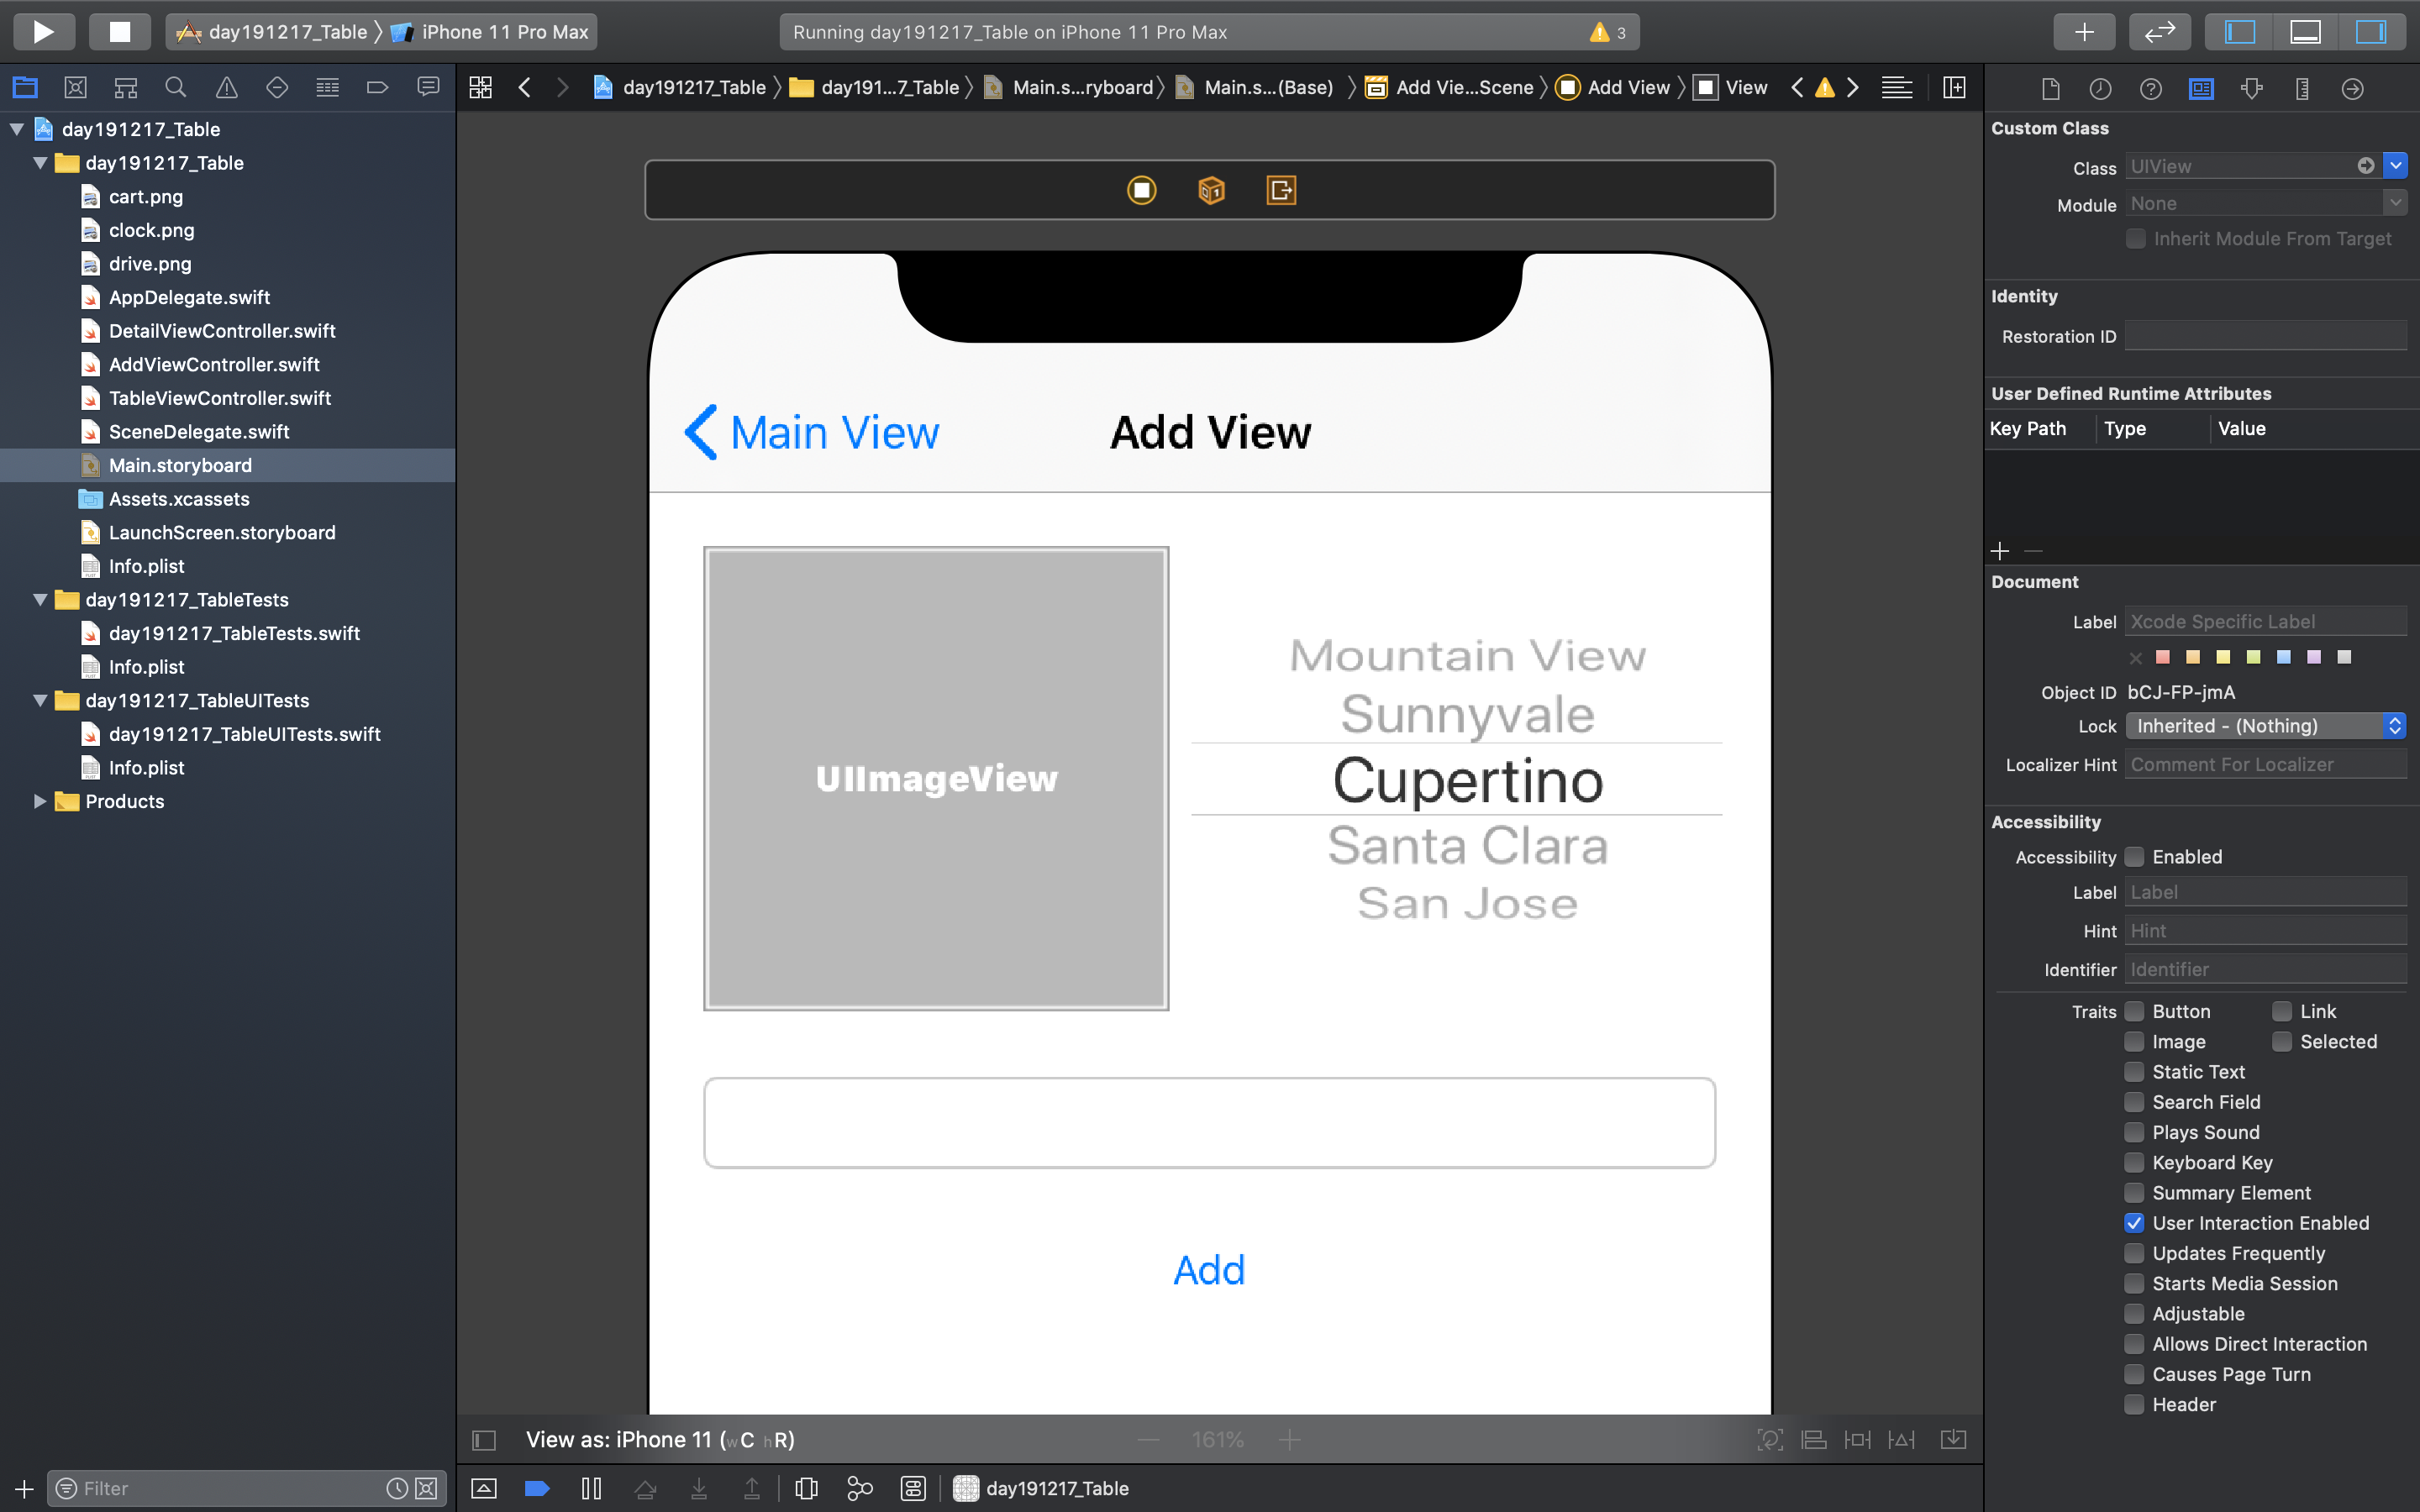
Task: Select the Identity inspector tab
Action: (2201, 89)
